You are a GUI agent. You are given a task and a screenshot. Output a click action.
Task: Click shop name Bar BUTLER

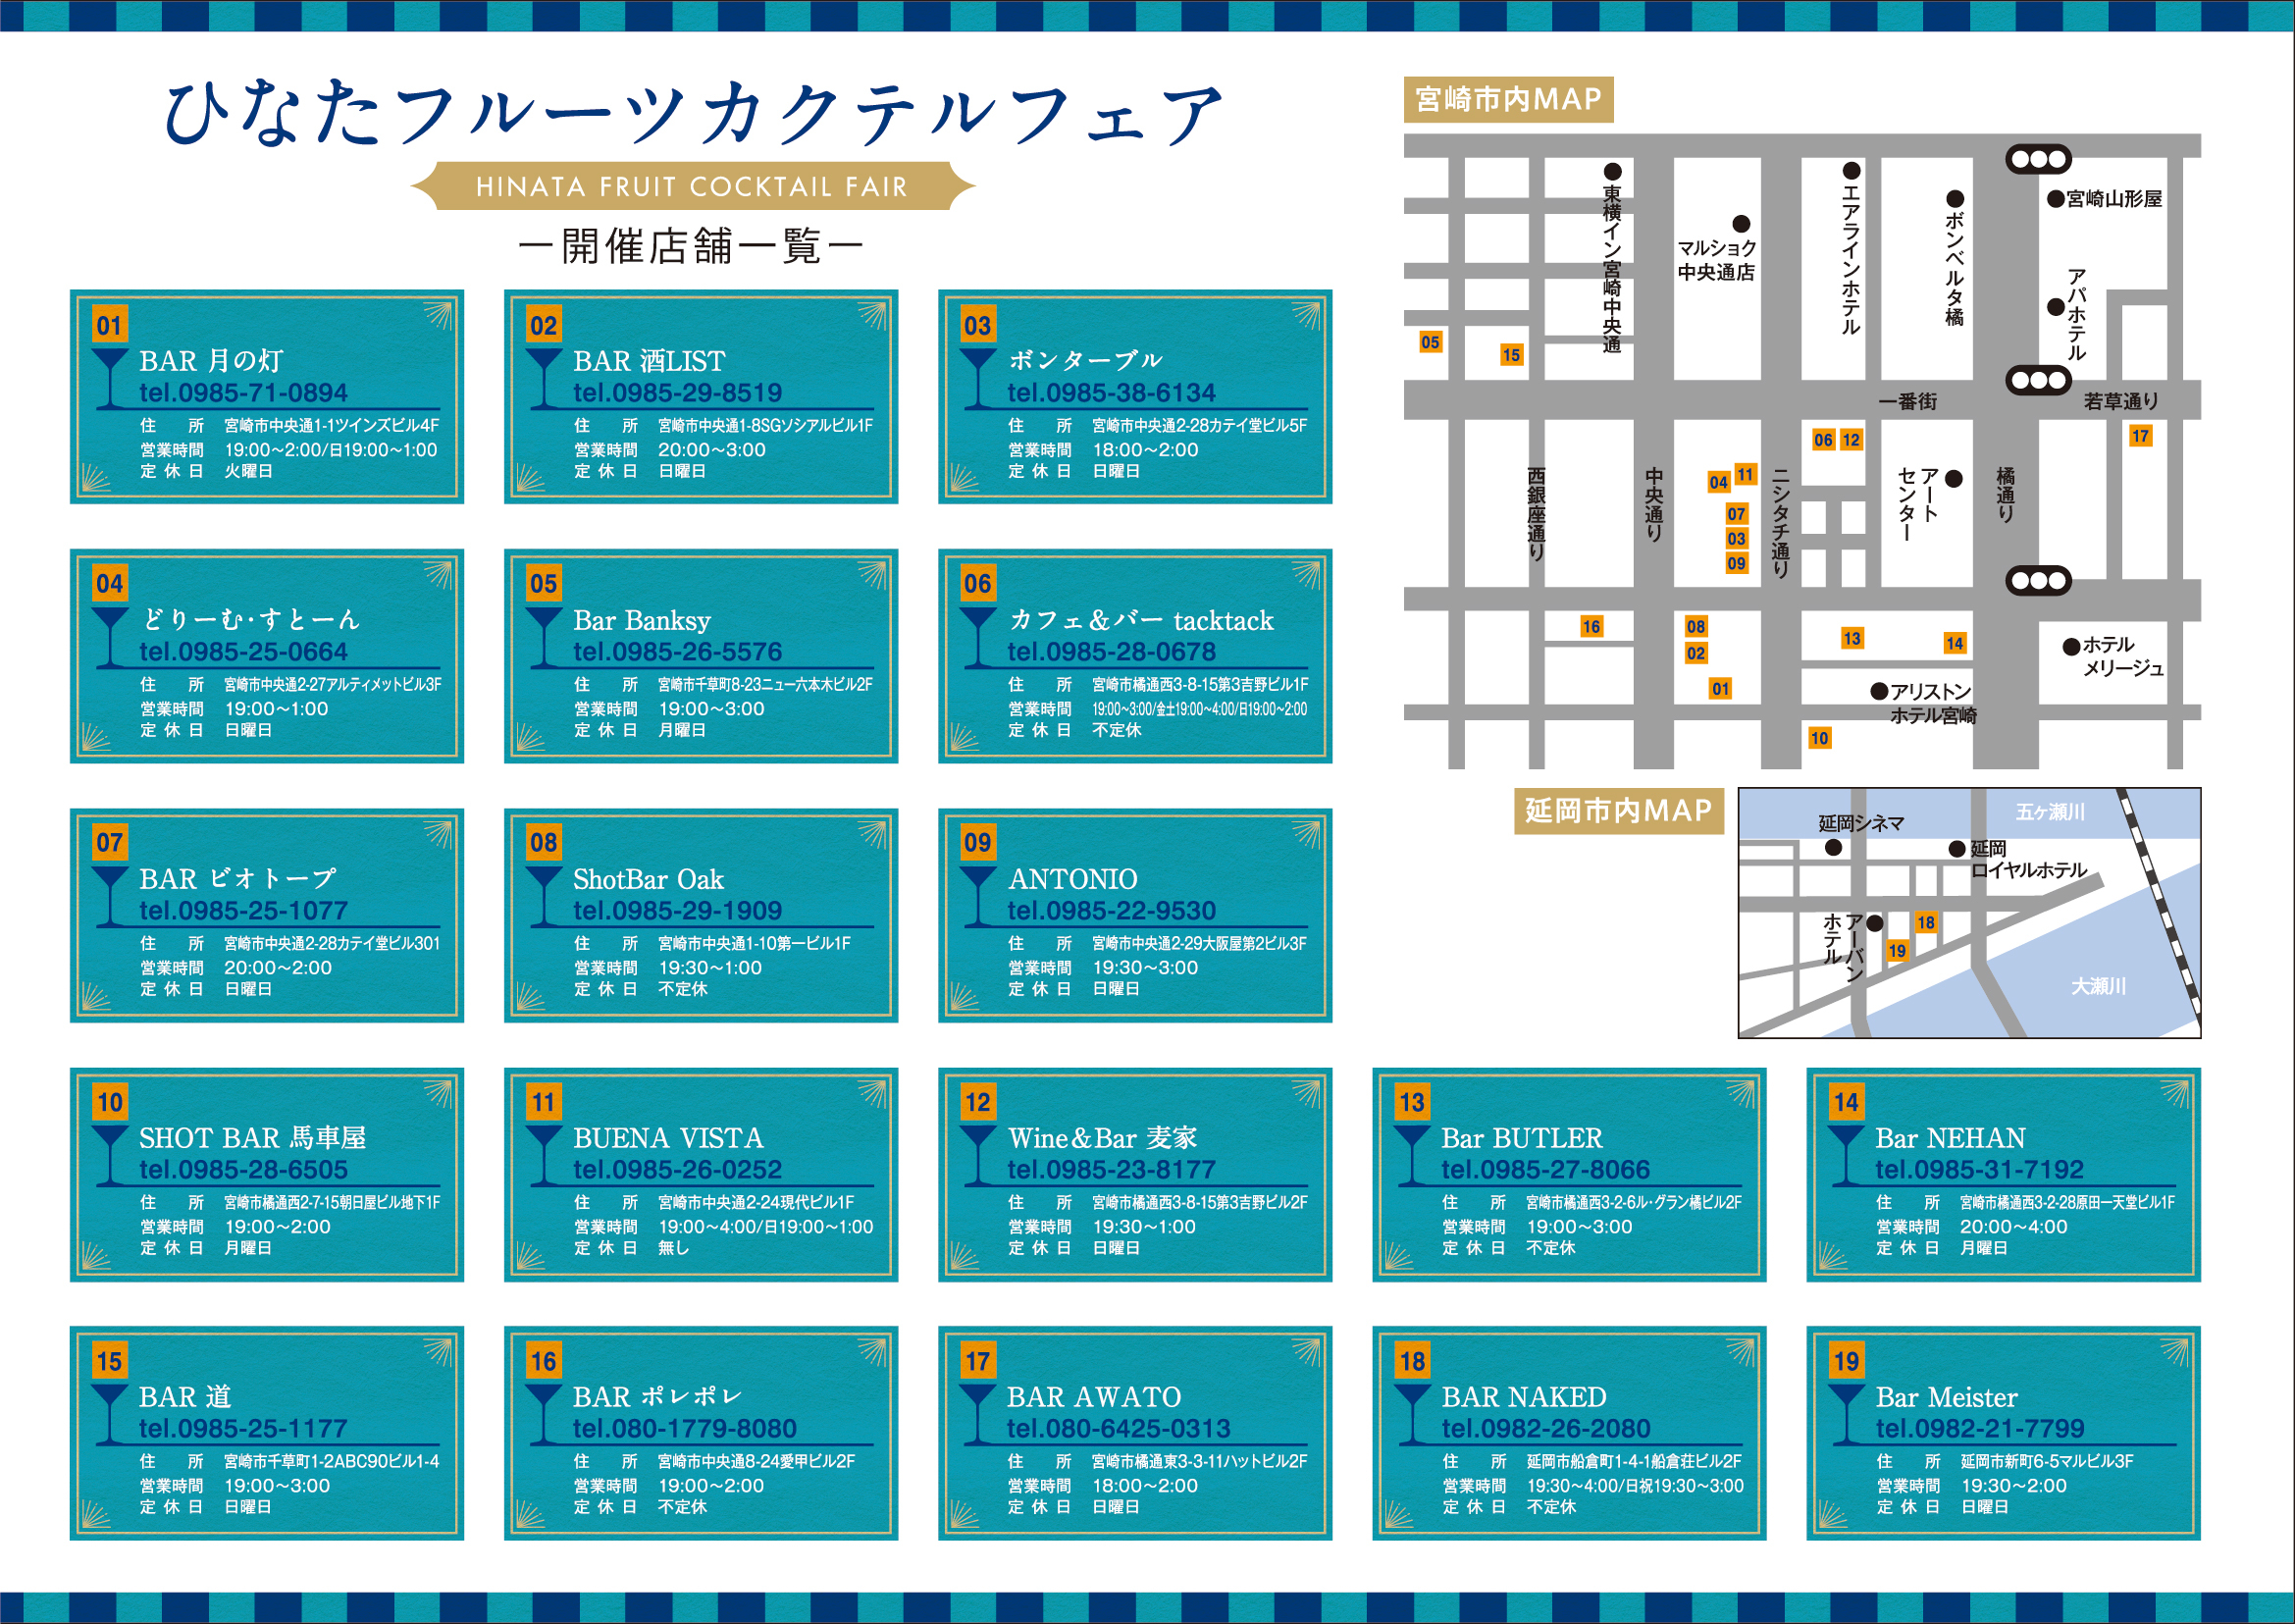[1521, 1138]
